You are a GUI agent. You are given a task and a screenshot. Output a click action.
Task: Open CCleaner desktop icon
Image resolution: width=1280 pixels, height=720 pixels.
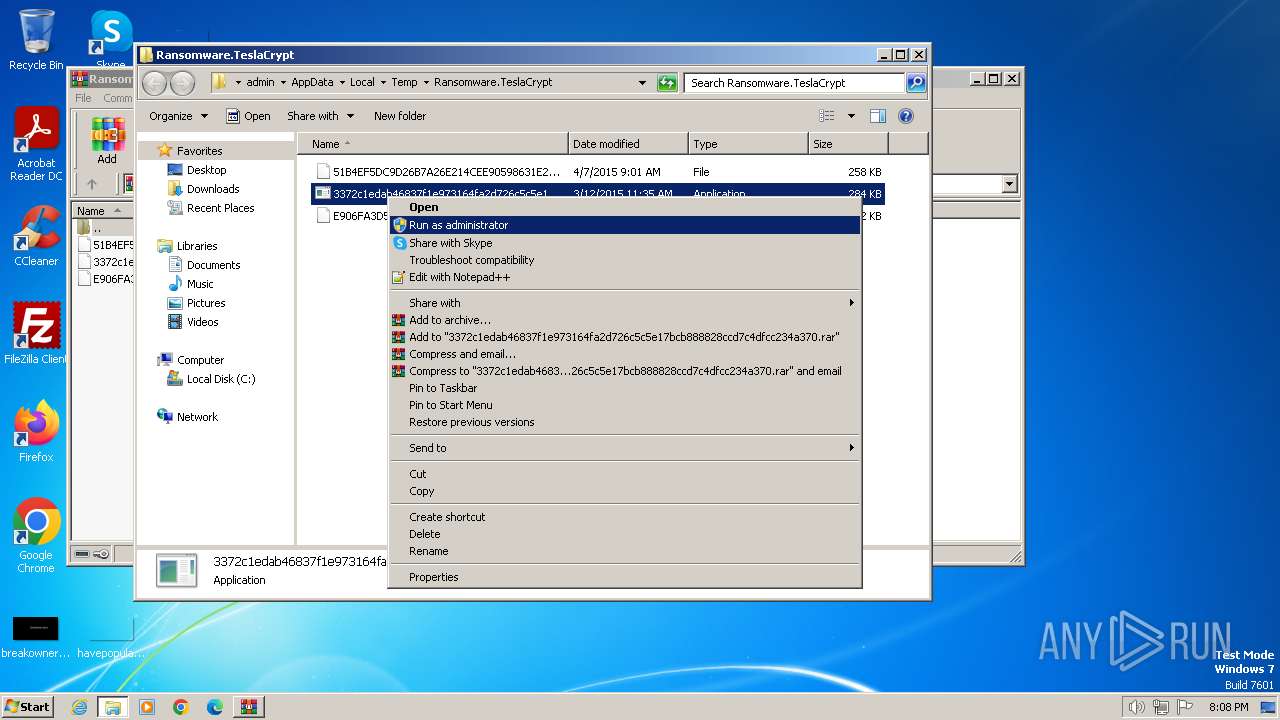(36, 235)
